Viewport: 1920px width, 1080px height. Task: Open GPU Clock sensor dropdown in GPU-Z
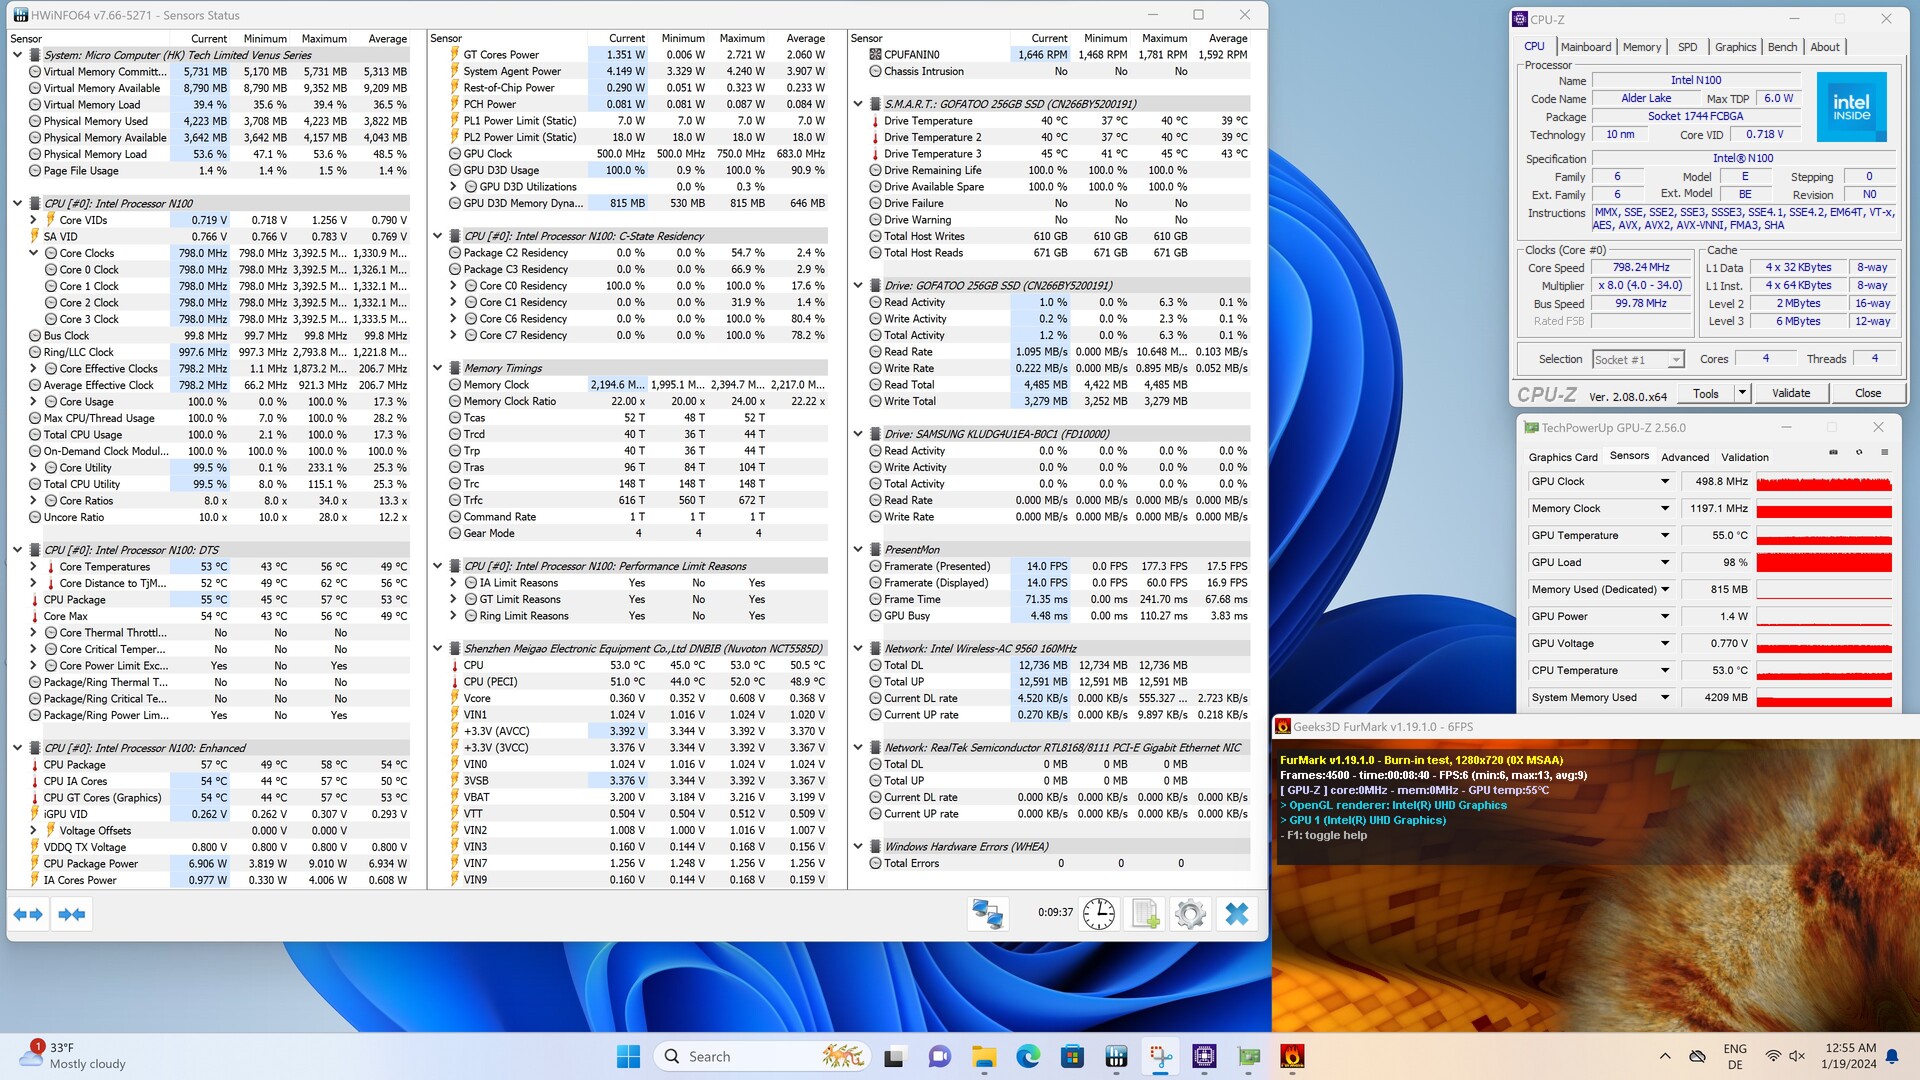(x=1665, y=482)
